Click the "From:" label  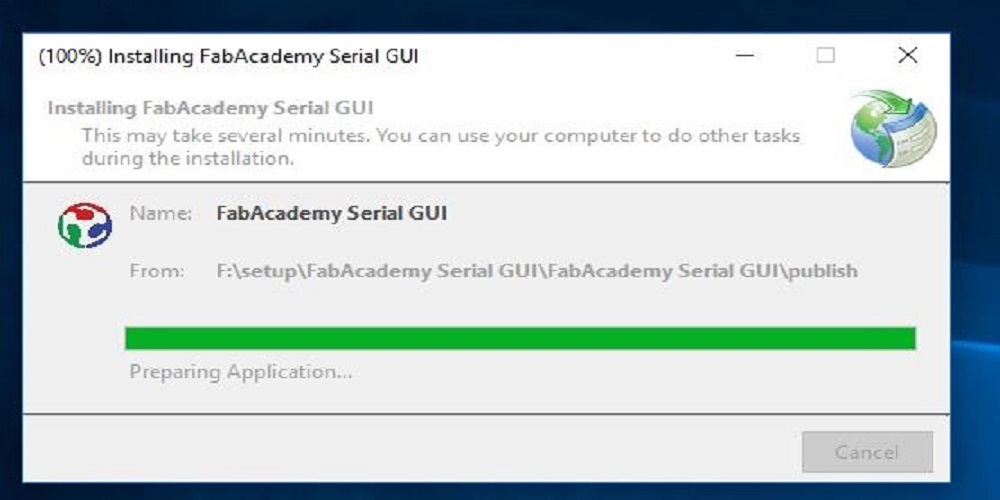(x=157, y=271)
